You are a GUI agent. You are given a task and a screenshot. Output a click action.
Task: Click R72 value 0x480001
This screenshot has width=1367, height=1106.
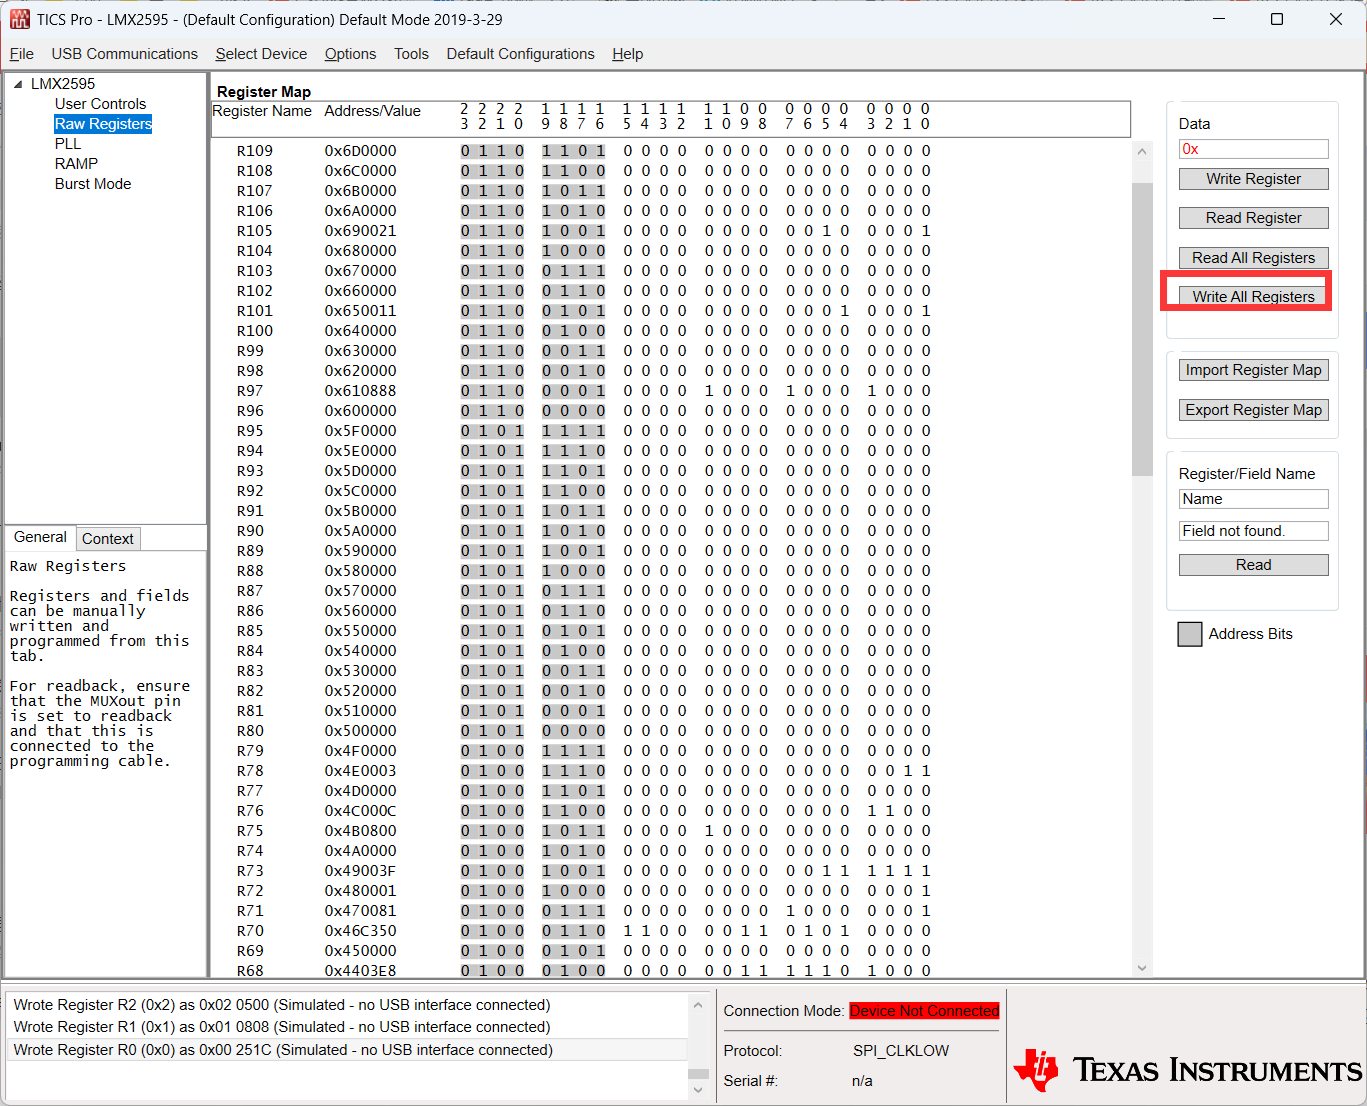(360, 891)
